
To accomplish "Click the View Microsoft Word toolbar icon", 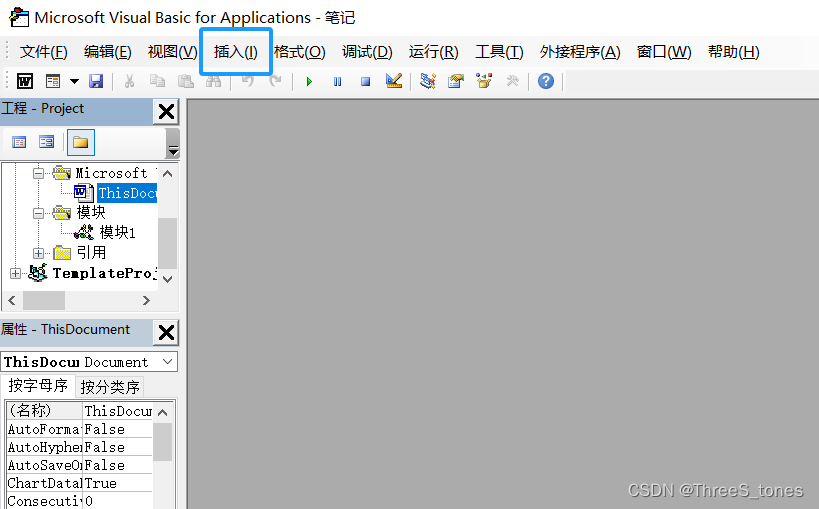I will [25, 81].
